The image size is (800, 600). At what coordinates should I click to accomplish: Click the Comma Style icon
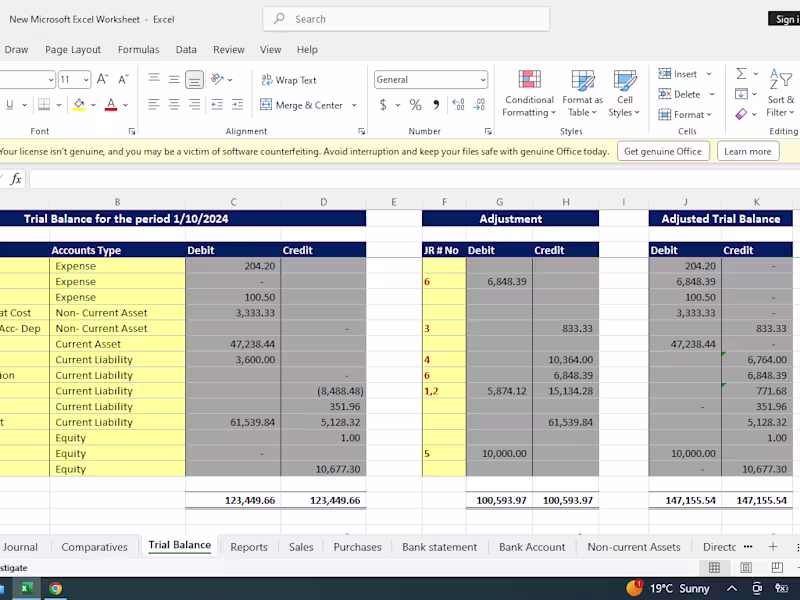(x=436, y=105)
